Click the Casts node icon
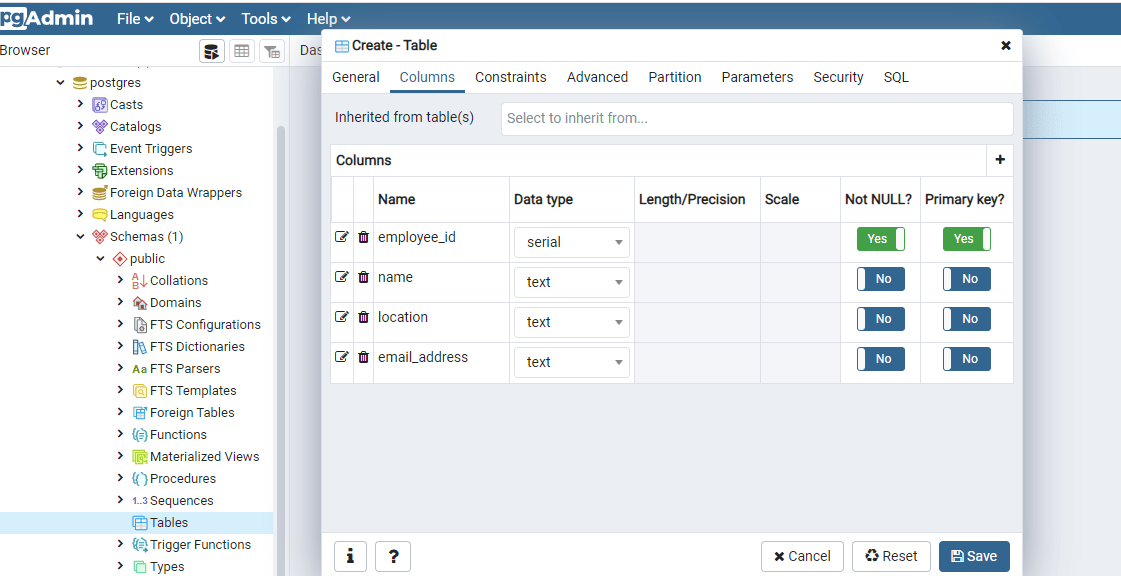The height and width of the screenshot is (576, 1121). [100, 105]
